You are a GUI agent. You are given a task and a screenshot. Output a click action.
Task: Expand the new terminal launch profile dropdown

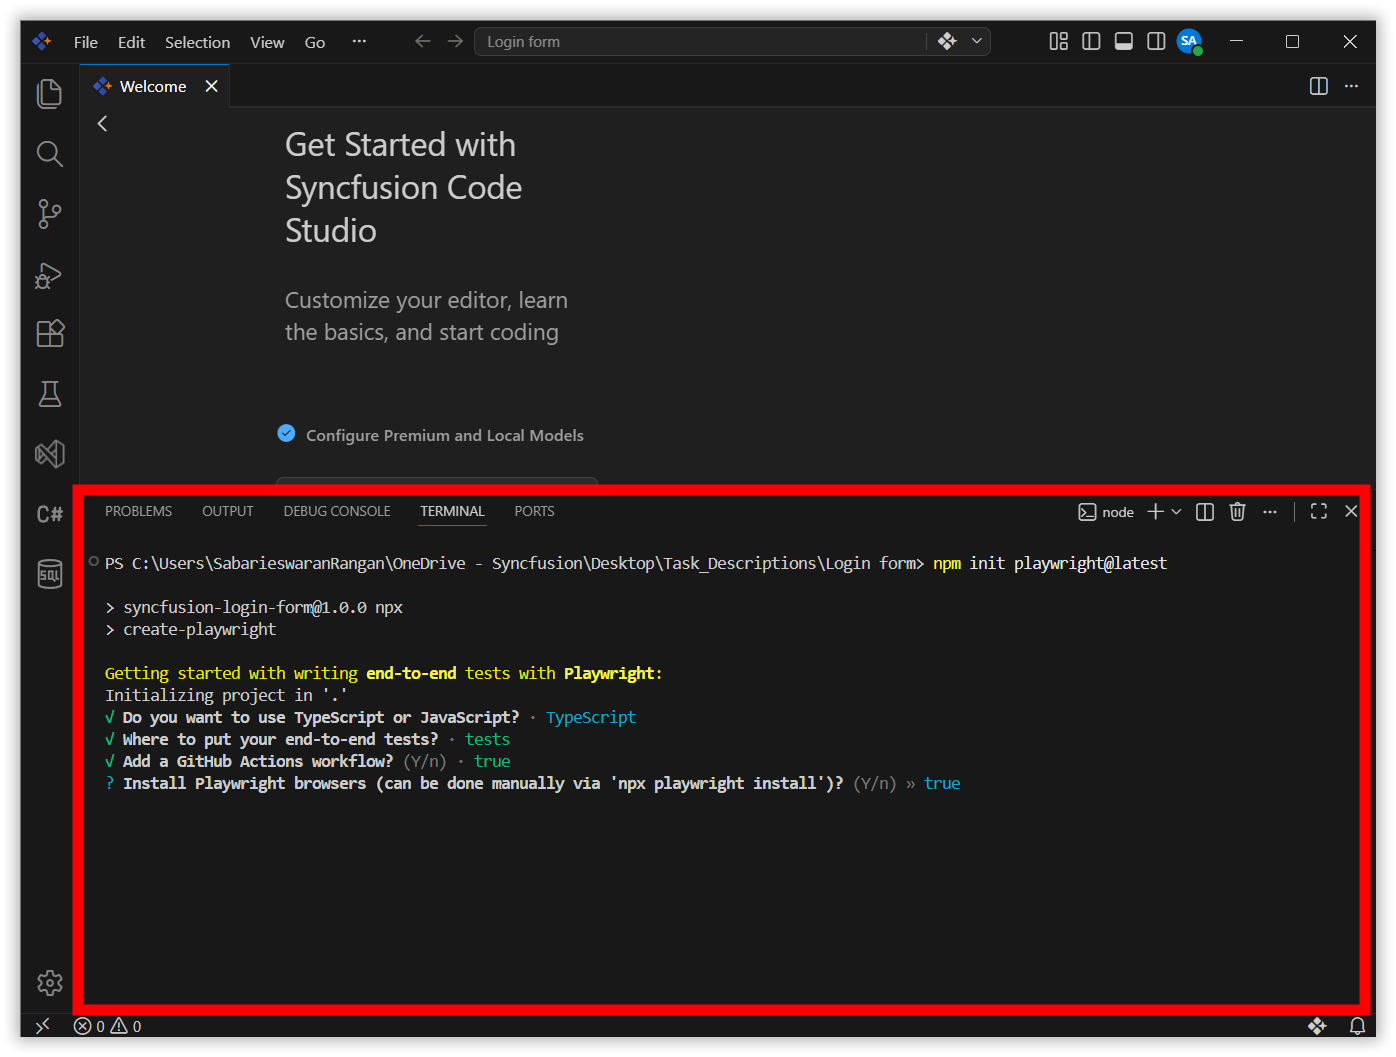[1177, 512]
